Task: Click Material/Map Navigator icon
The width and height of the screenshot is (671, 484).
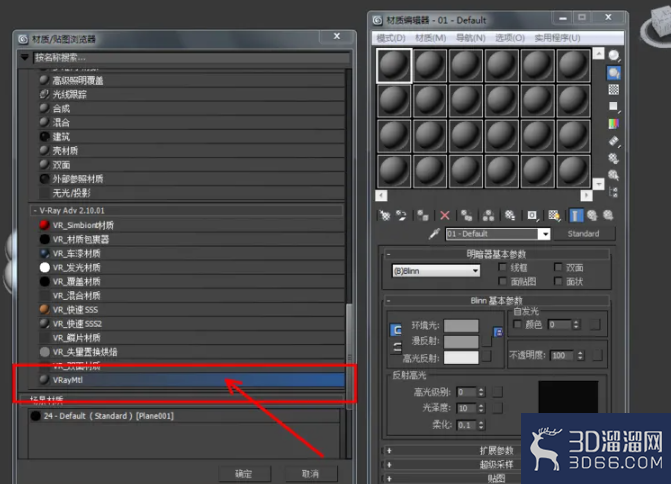Action: coord(614,192)
